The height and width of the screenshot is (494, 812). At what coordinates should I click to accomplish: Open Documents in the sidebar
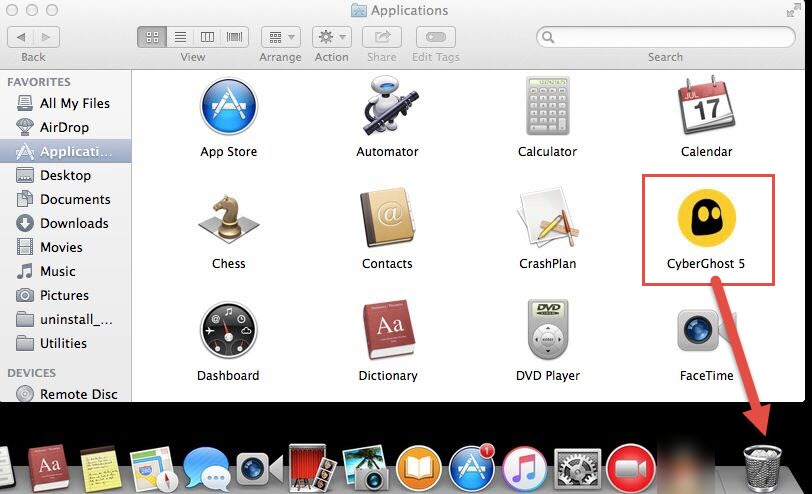pyautogui.click(x=66, y=199)
